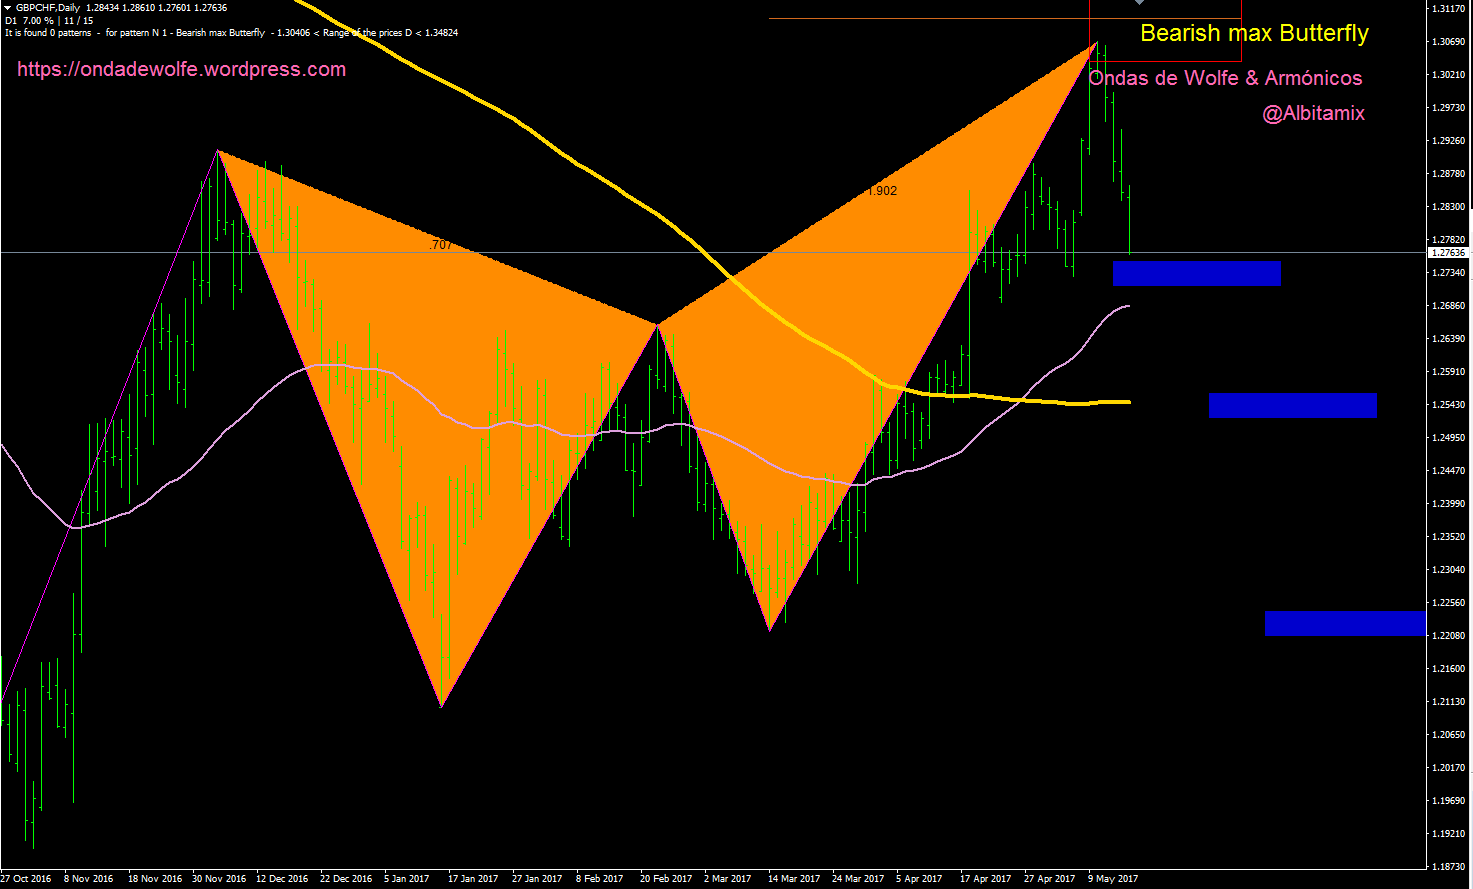Click the pattern info text 'It is found 0 patterns'

(x=48, y=33)
